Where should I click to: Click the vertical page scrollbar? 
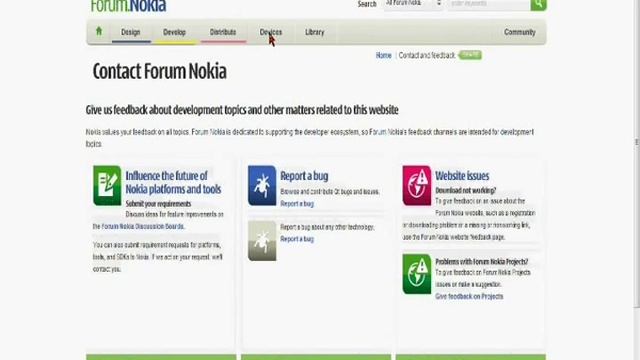(637, 154)
